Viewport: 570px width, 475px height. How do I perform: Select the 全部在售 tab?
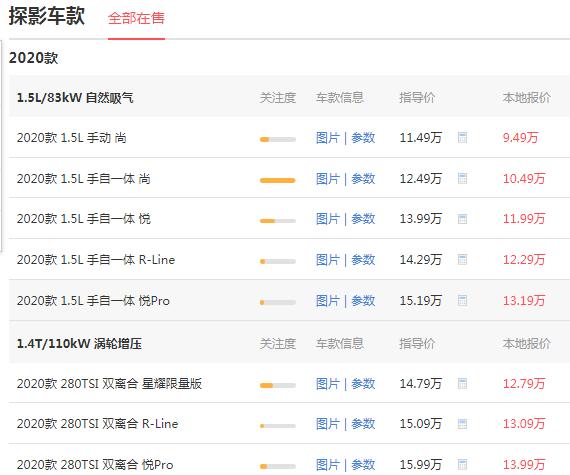point(136,18)
